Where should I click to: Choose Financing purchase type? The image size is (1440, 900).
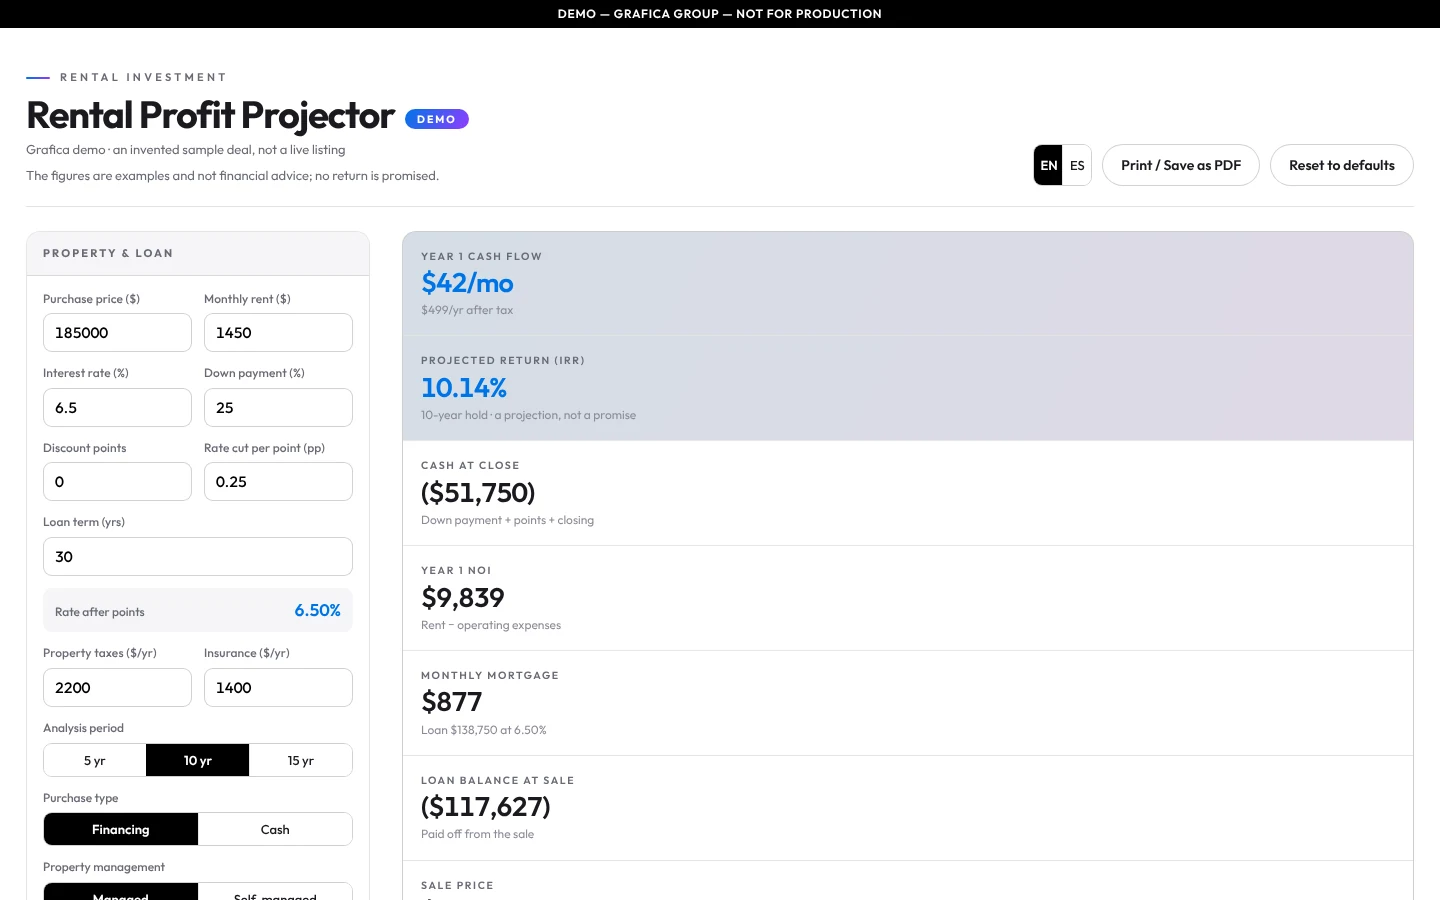tap(121, 829)
